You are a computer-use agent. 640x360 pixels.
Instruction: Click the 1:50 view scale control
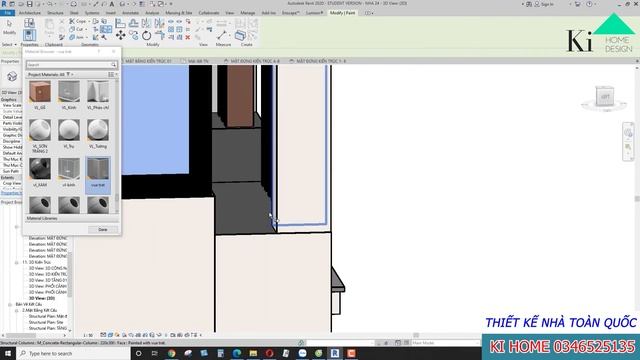88,336
